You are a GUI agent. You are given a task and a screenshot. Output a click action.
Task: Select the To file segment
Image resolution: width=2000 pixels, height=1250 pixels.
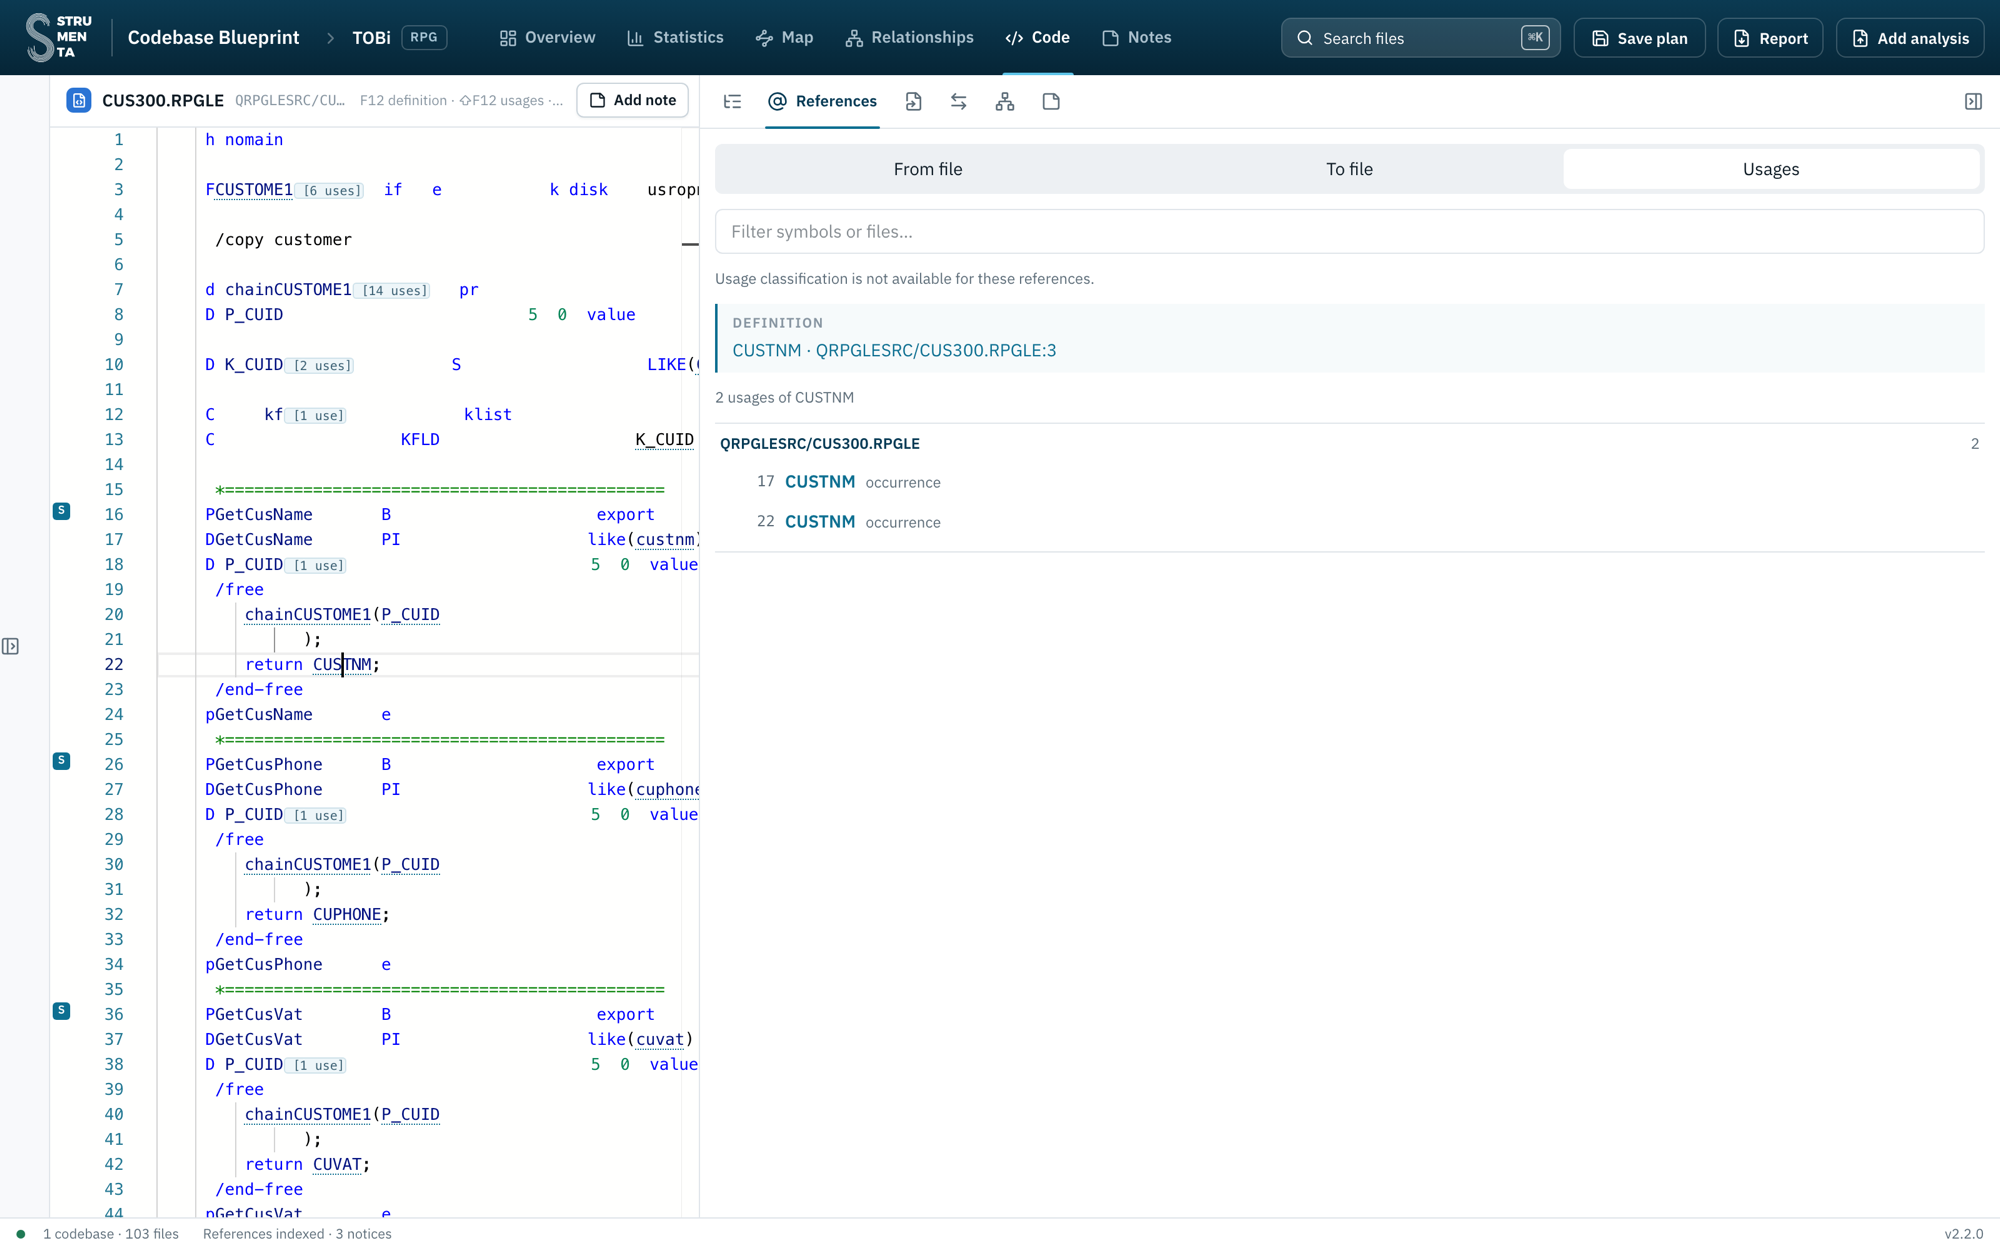tap(1349, 169)
